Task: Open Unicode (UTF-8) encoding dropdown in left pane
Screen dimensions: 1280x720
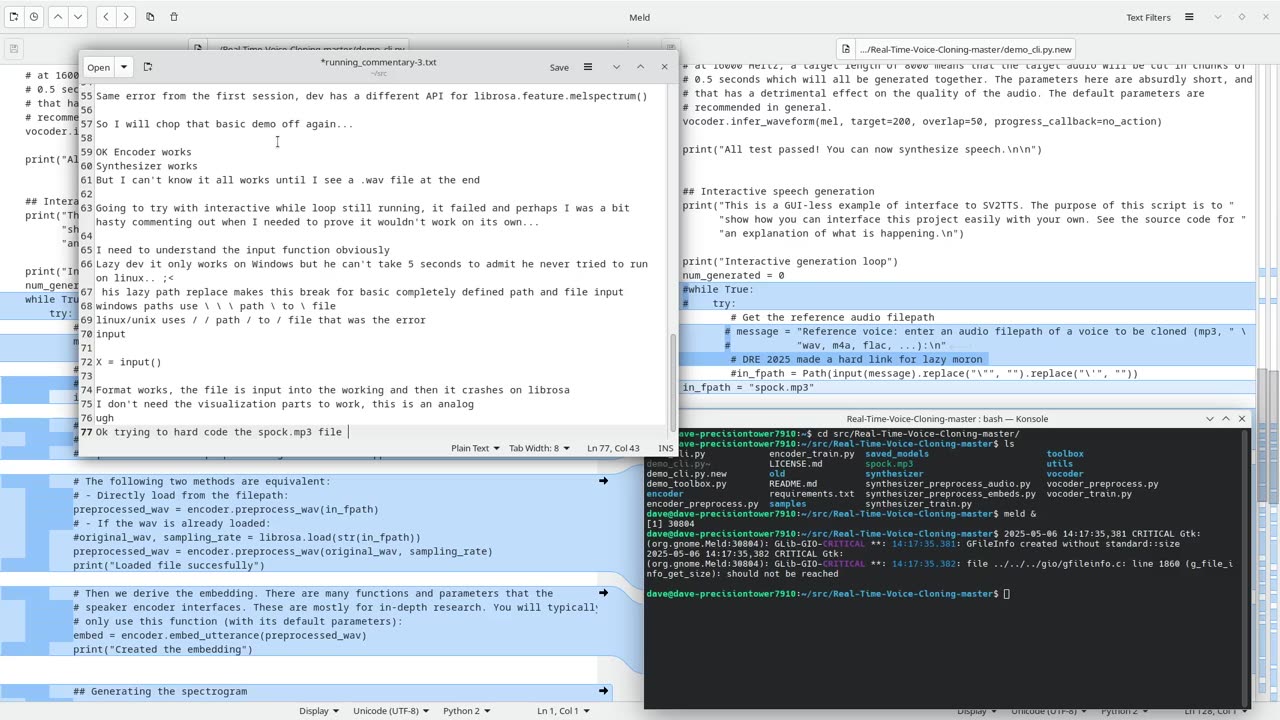Action: [391, 711]
